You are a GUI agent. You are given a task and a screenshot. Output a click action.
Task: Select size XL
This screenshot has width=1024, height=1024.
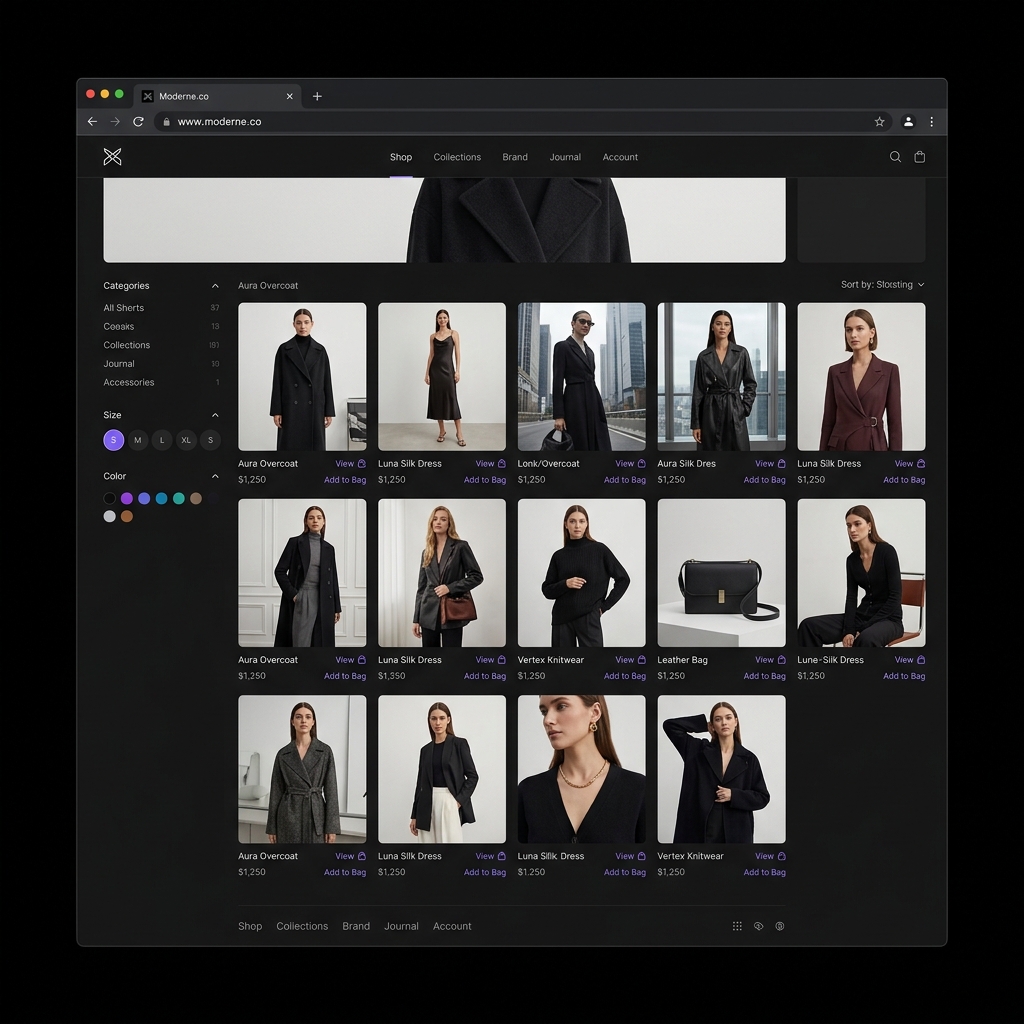tap(186, 440)
